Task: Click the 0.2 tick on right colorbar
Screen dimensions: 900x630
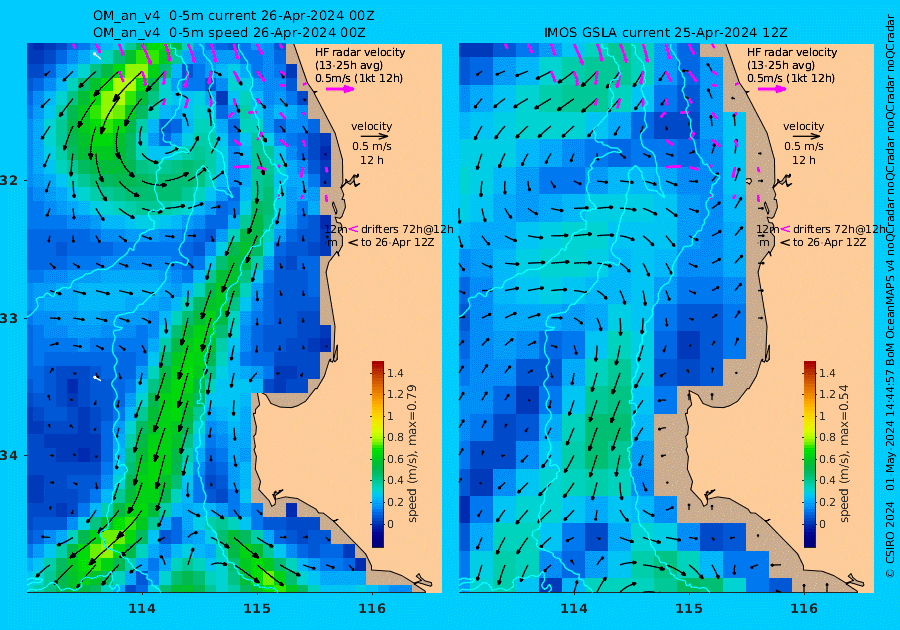Action: click(x=827, y=502)
